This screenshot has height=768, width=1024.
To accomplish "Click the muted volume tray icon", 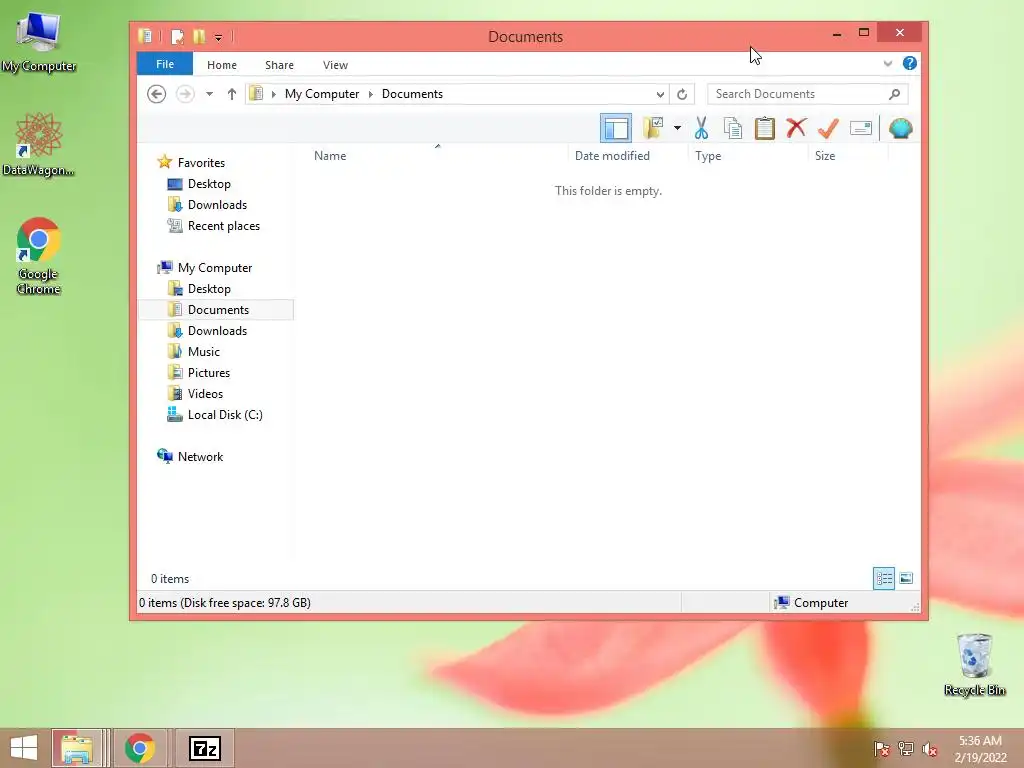I will [929, 749].
